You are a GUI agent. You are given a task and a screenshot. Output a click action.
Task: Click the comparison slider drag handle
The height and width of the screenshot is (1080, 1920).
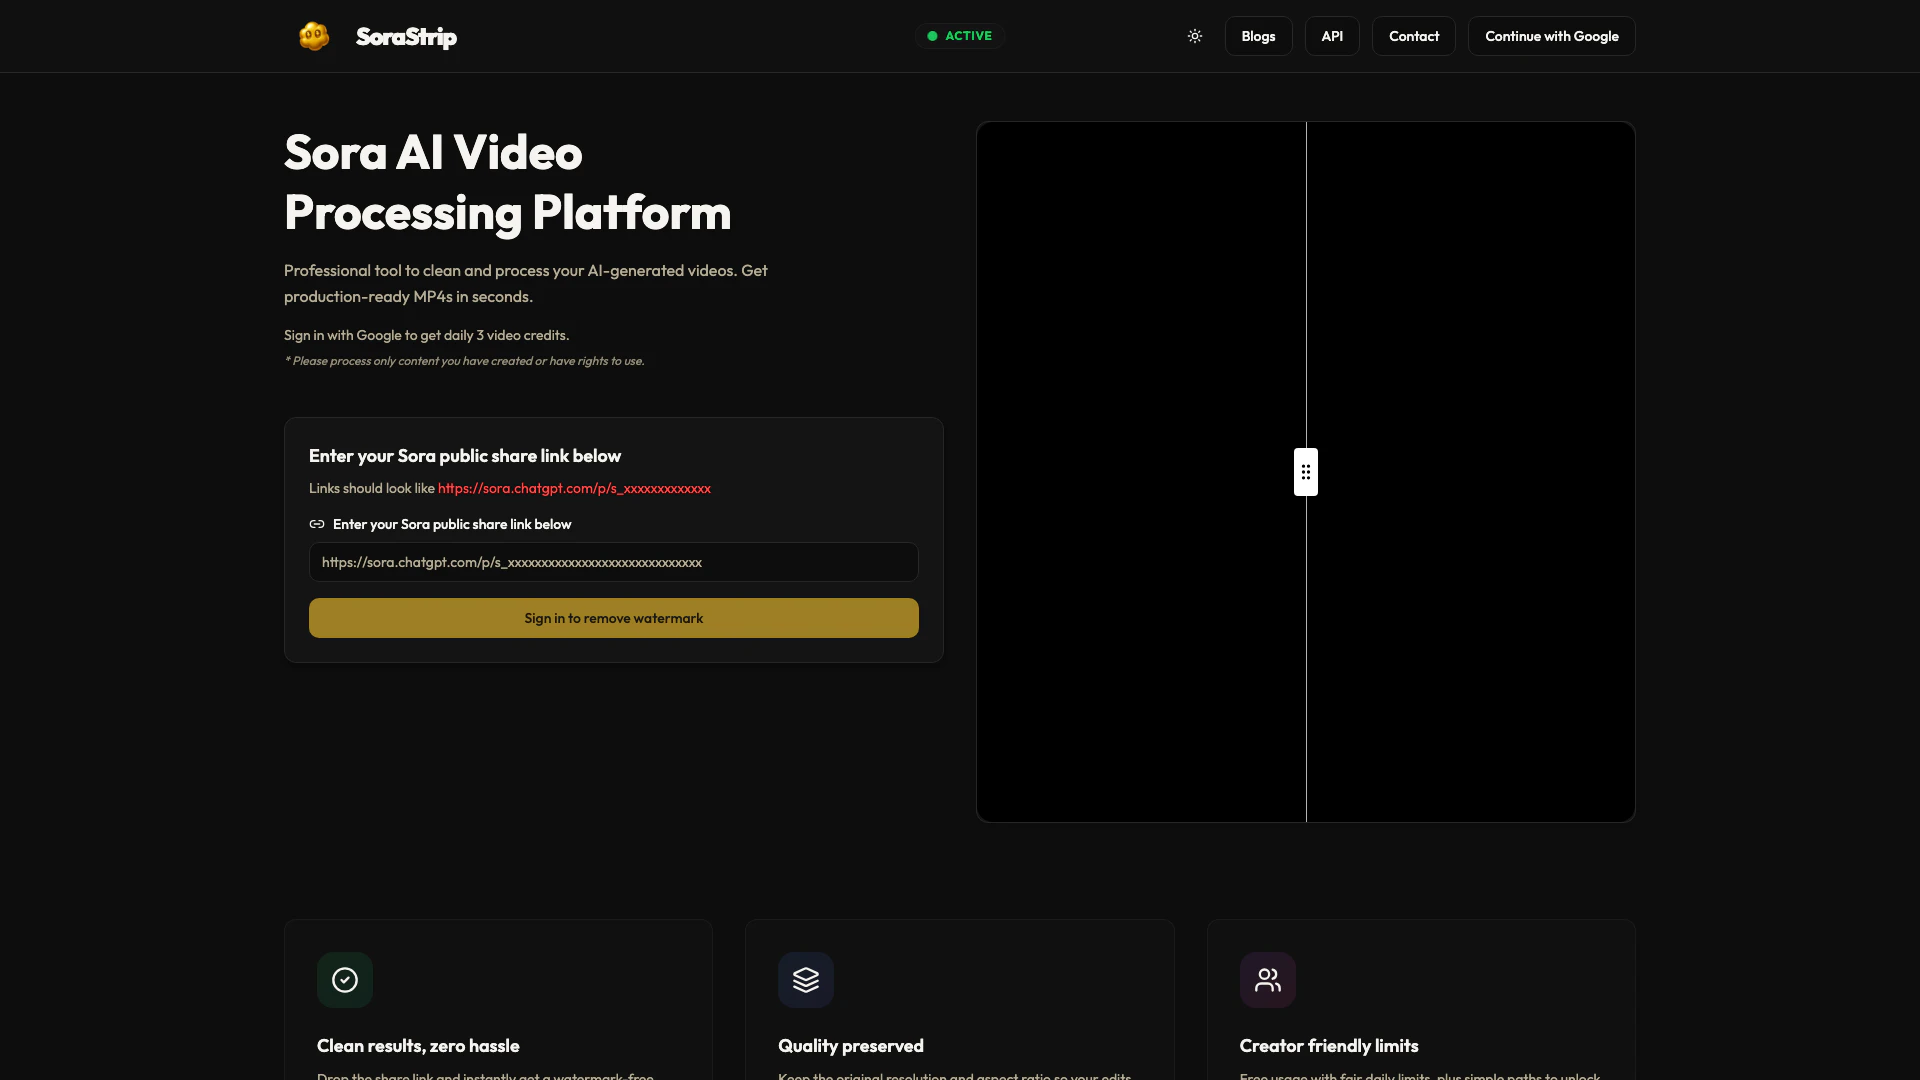pyautogui.click(x=1306, y=472)
